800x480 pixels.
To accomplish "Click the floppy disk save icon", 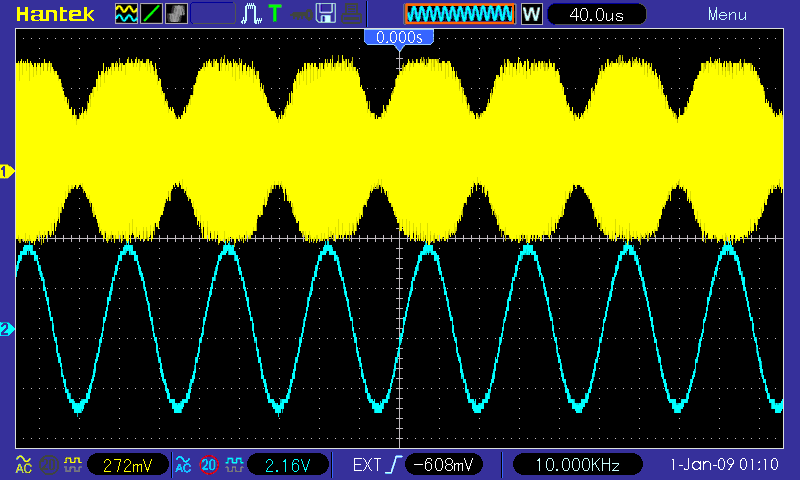I will pos(326,13).
